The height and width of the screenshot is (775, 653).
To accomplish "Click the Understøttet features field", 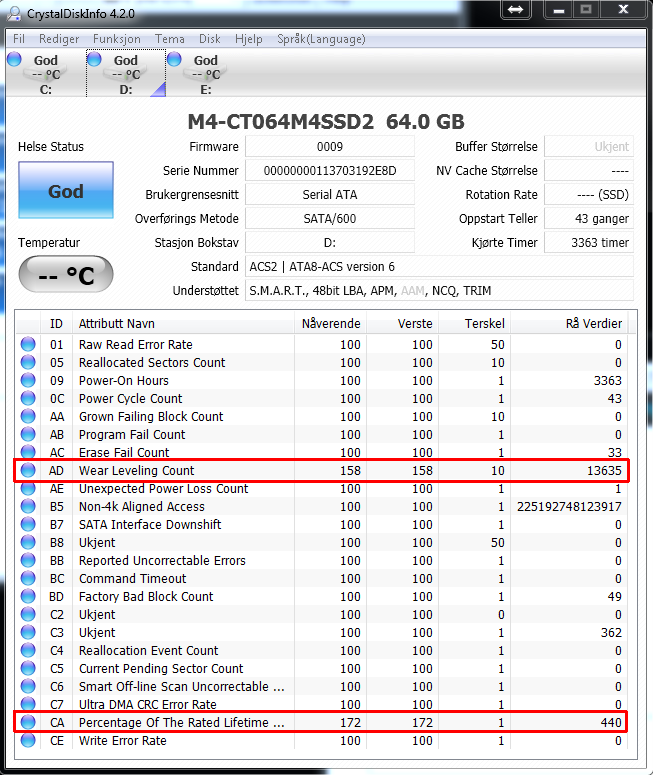I will pos(439,291).
